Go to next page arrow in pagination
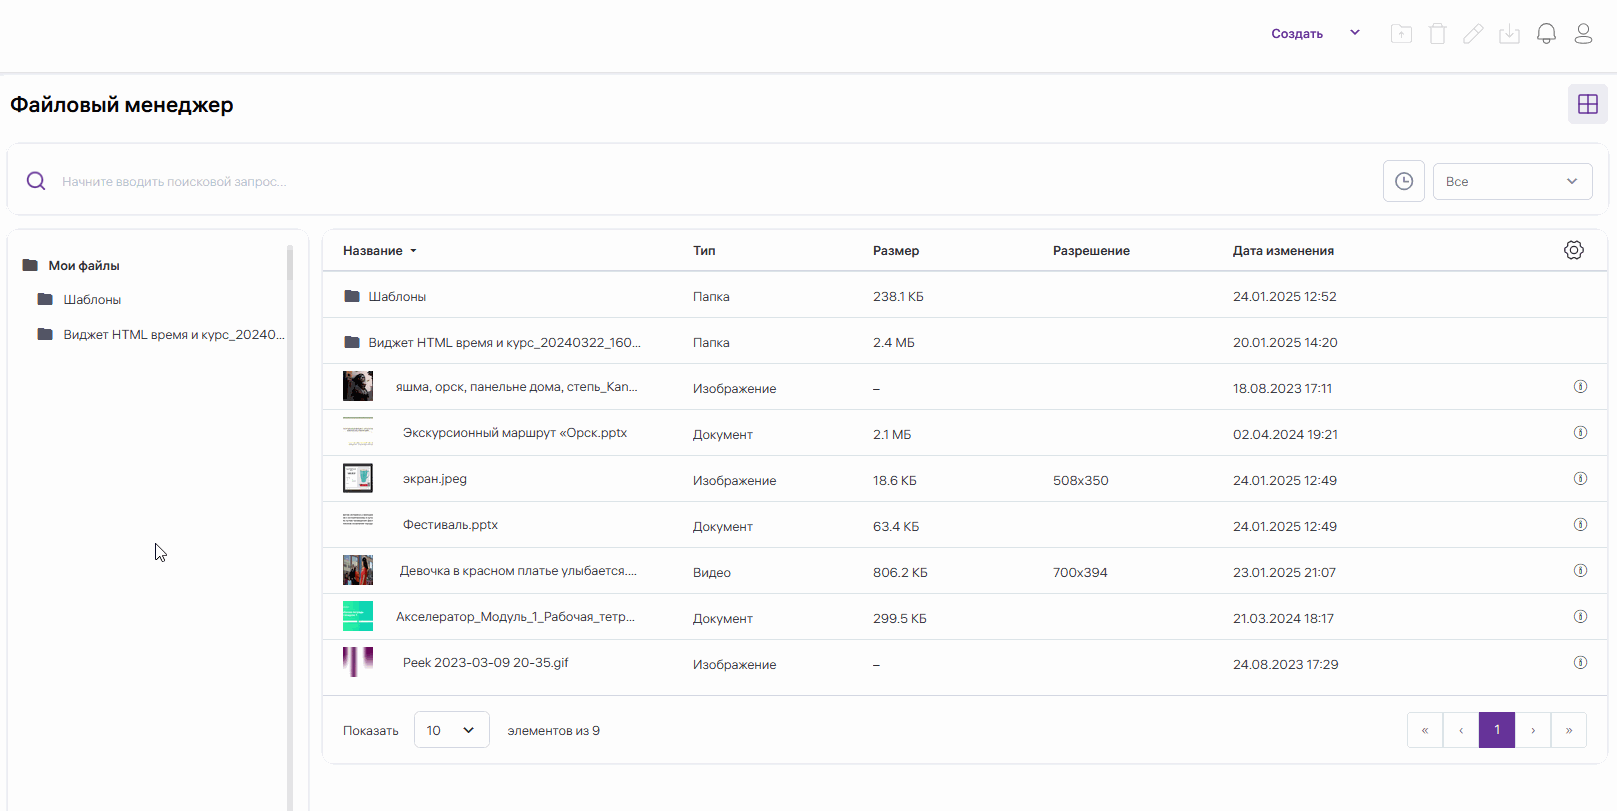The width and height of the screenshot is (1617, 811). click(1532, 730)
